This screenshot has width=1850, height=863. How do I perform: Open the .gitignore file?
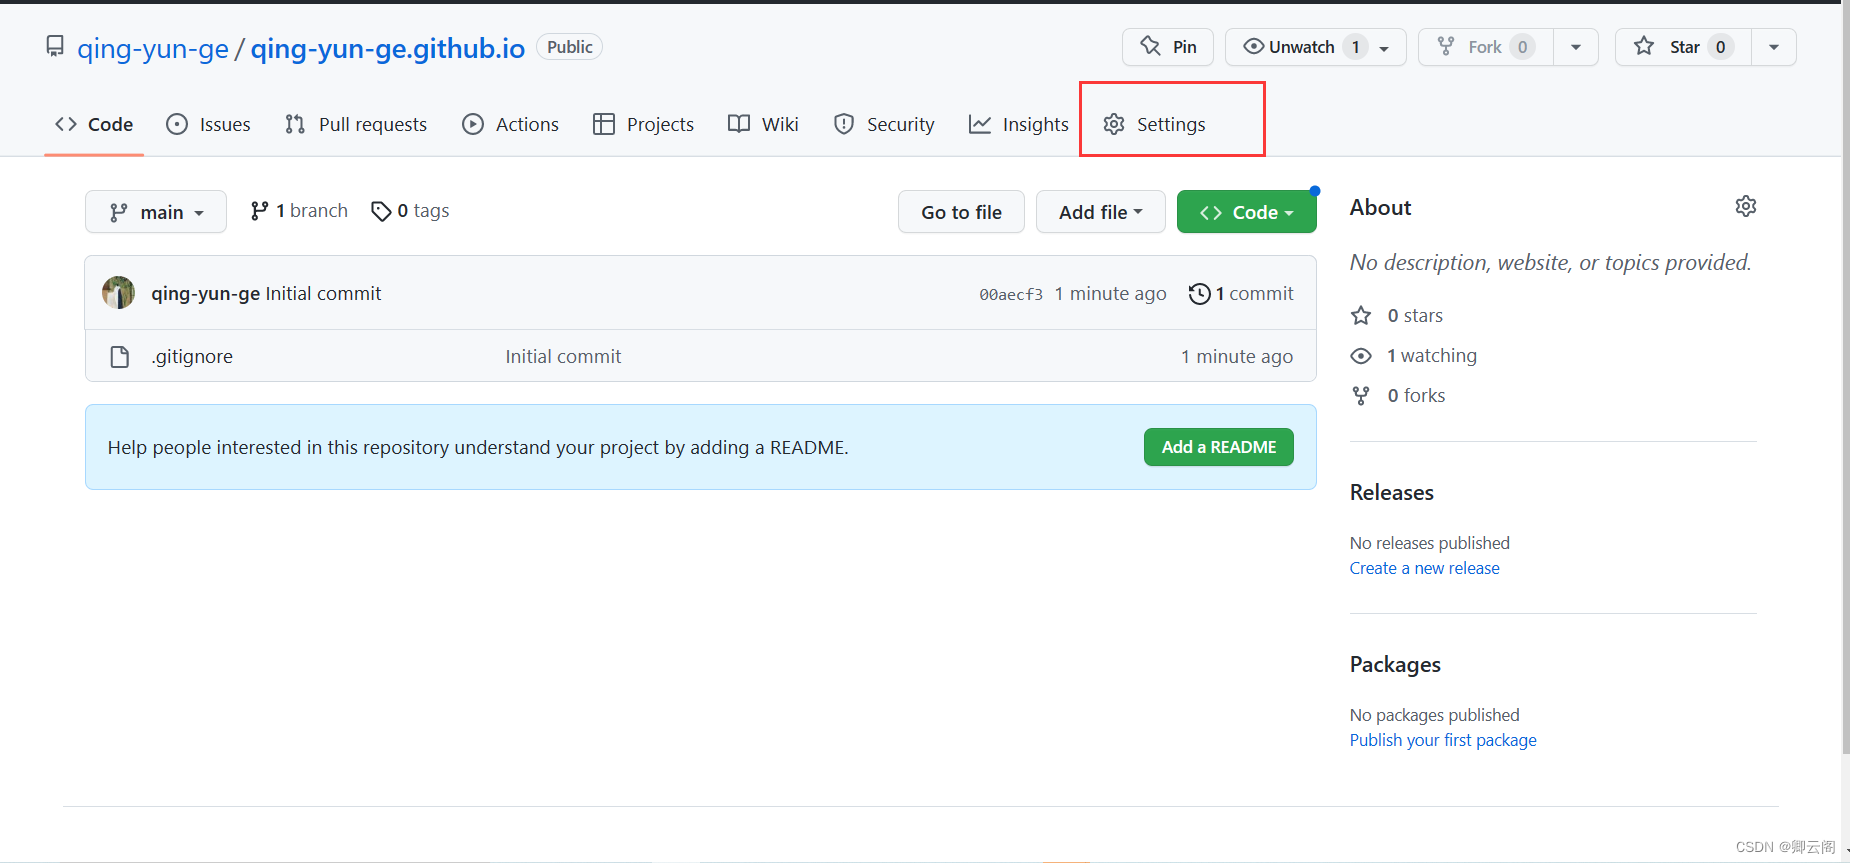(x=192, y=357)
